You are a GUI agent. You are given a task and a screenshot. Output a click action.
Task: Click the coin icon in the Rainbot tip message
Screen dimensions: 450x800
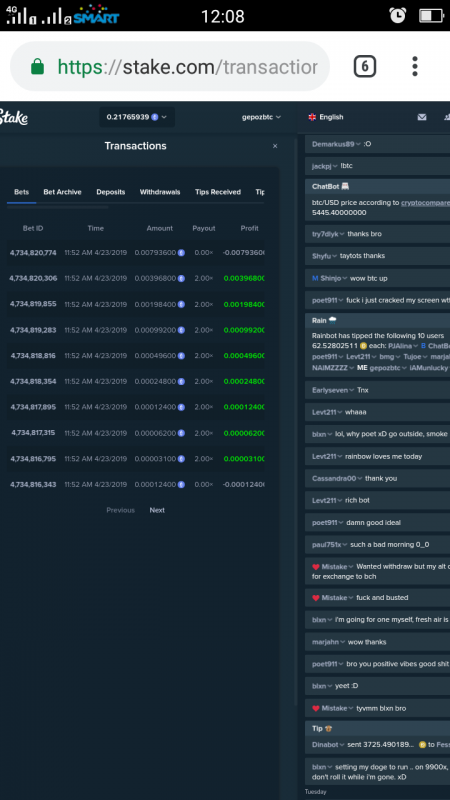pos(363,346)
